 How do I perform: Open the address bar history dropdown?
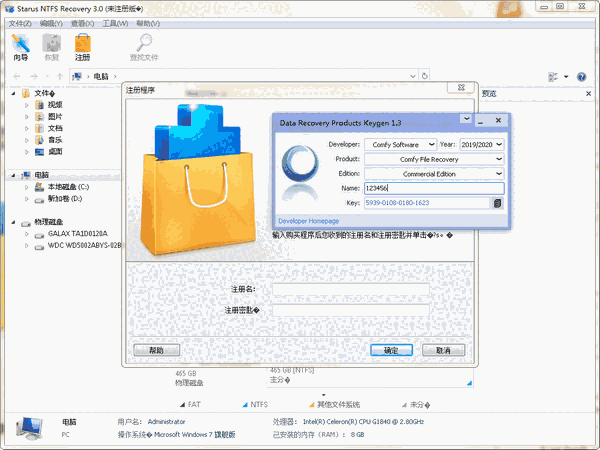(413, 76)
